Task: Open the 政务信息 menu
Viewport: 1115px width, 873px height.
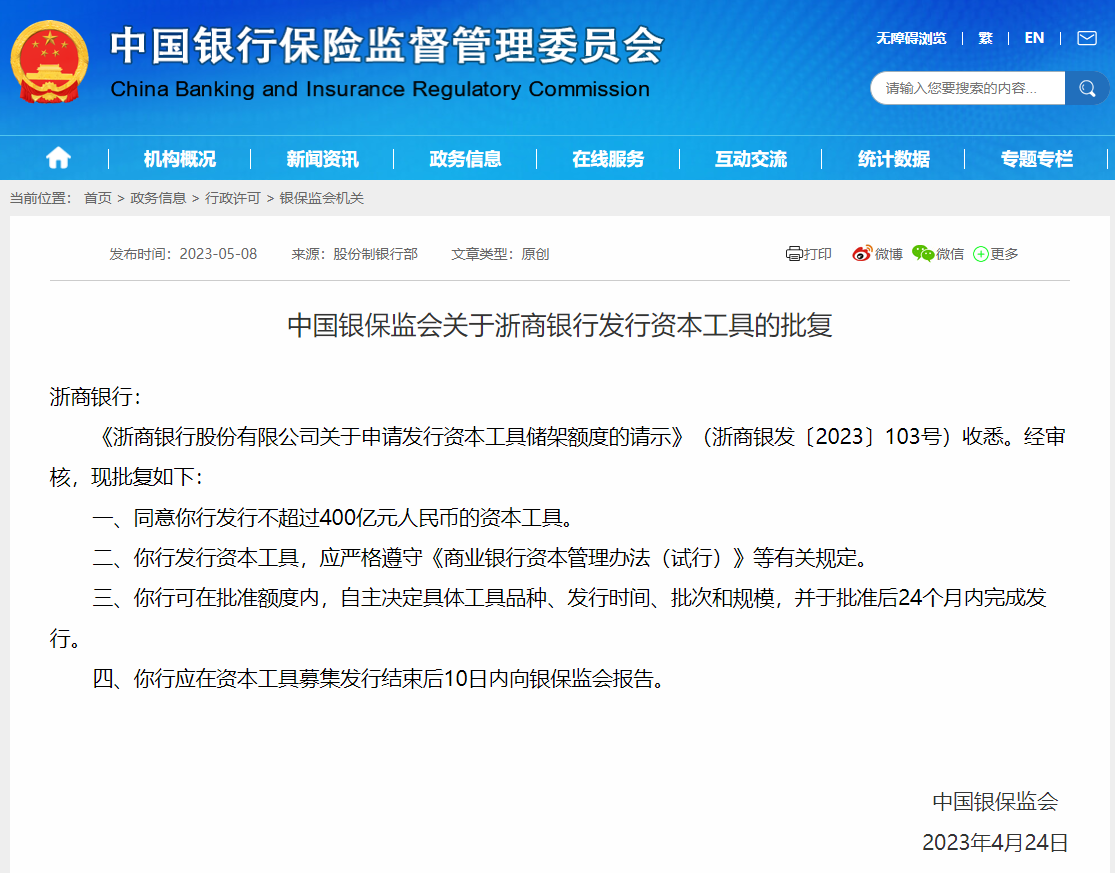Action: coord(465,159)
